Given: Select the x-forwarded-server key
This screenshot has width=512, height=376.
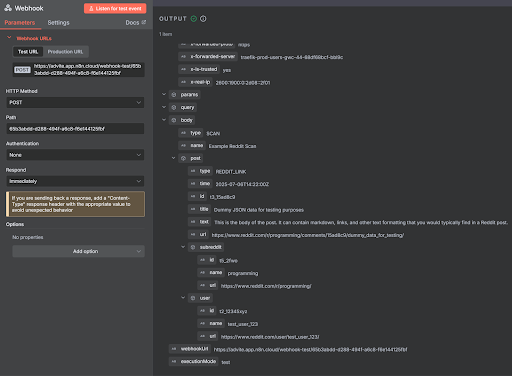Looking at the screenshot, I should coord(213,57).
